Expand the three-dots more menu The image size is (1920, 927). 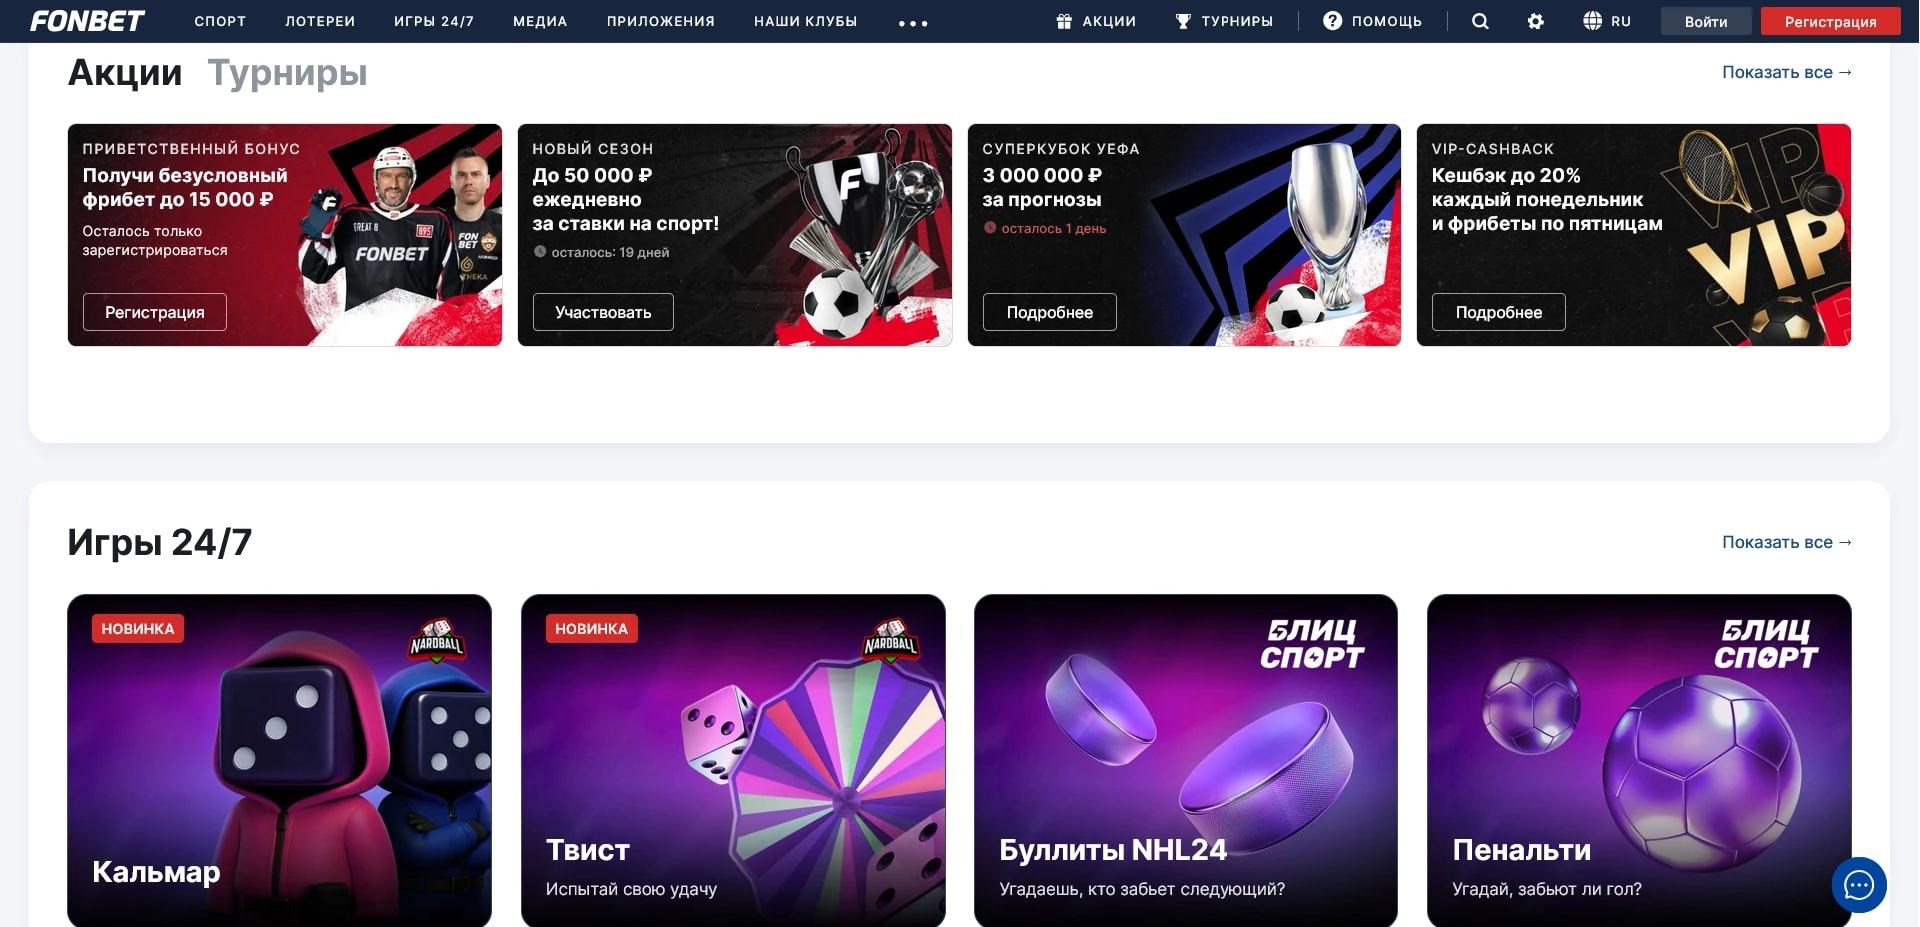click(x=913, y=23)
